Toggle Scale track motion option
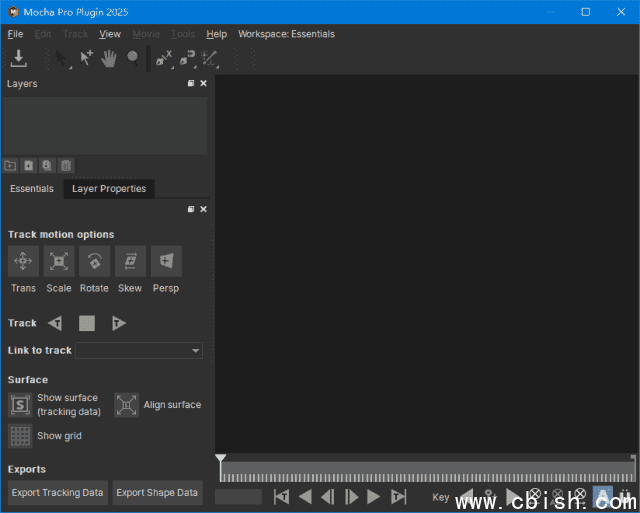Screen dimensions: 640x513 pos(59,261)
